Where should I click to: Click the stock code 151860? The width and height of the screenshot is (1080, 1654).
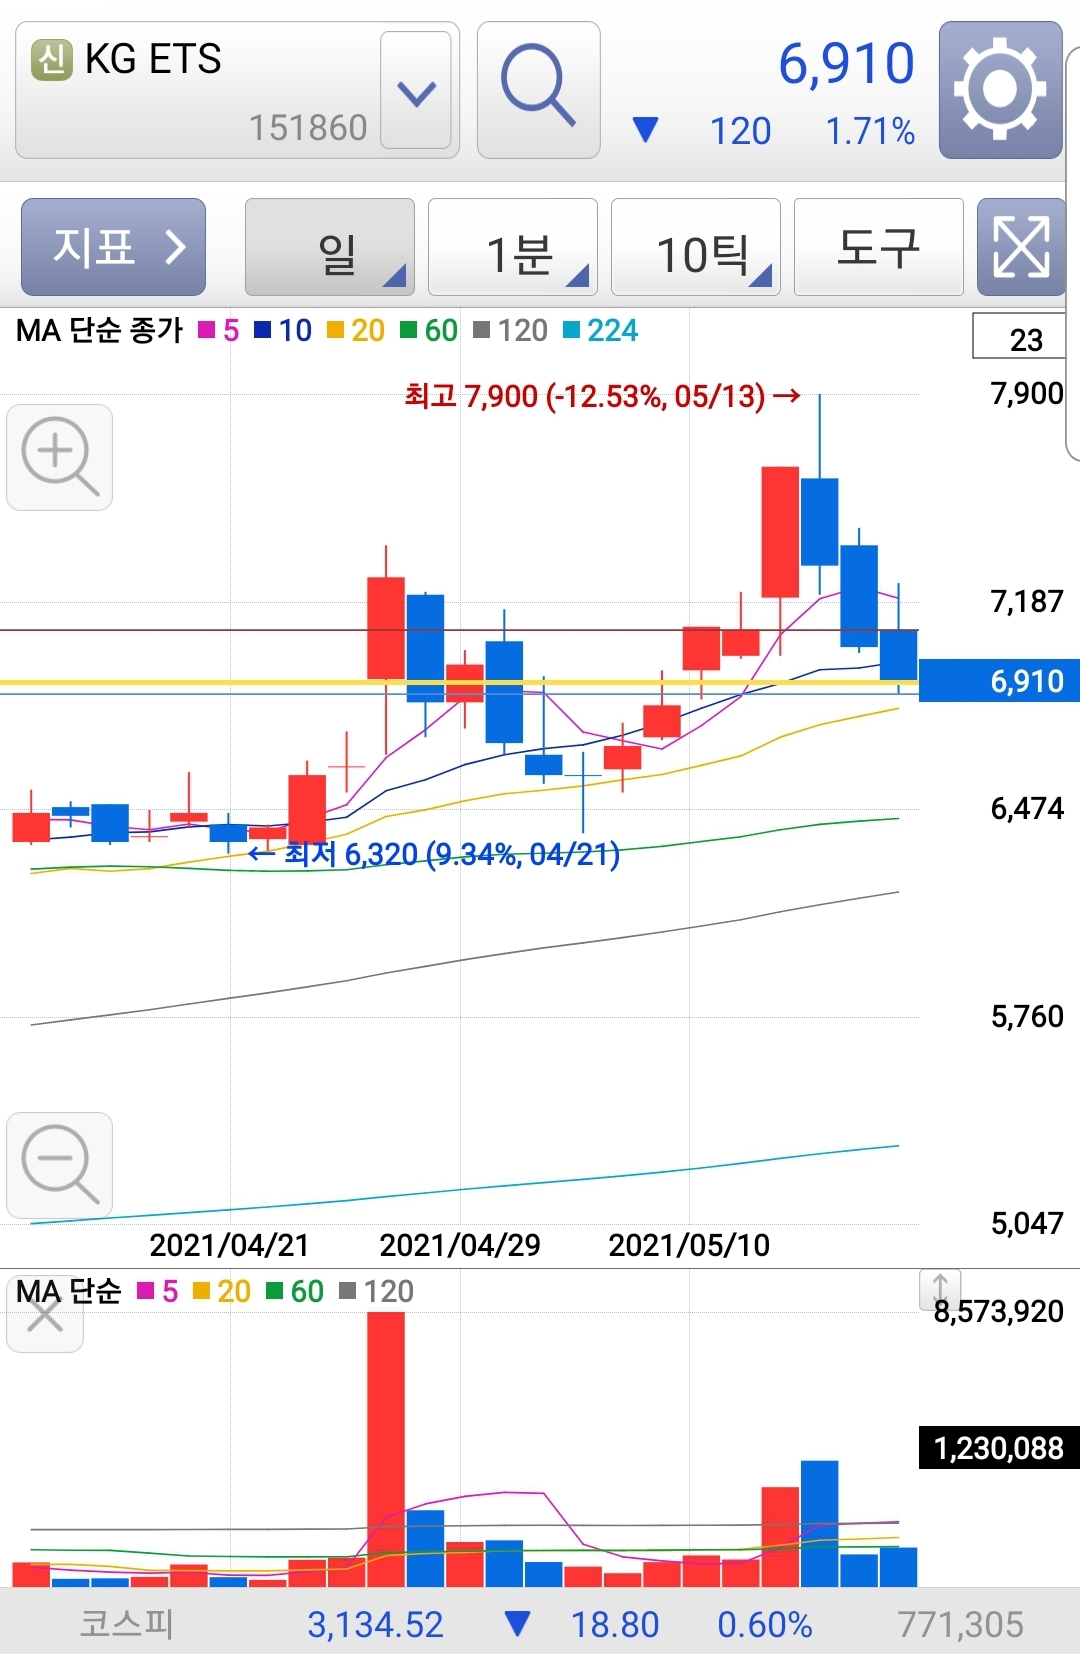point(308,128)
